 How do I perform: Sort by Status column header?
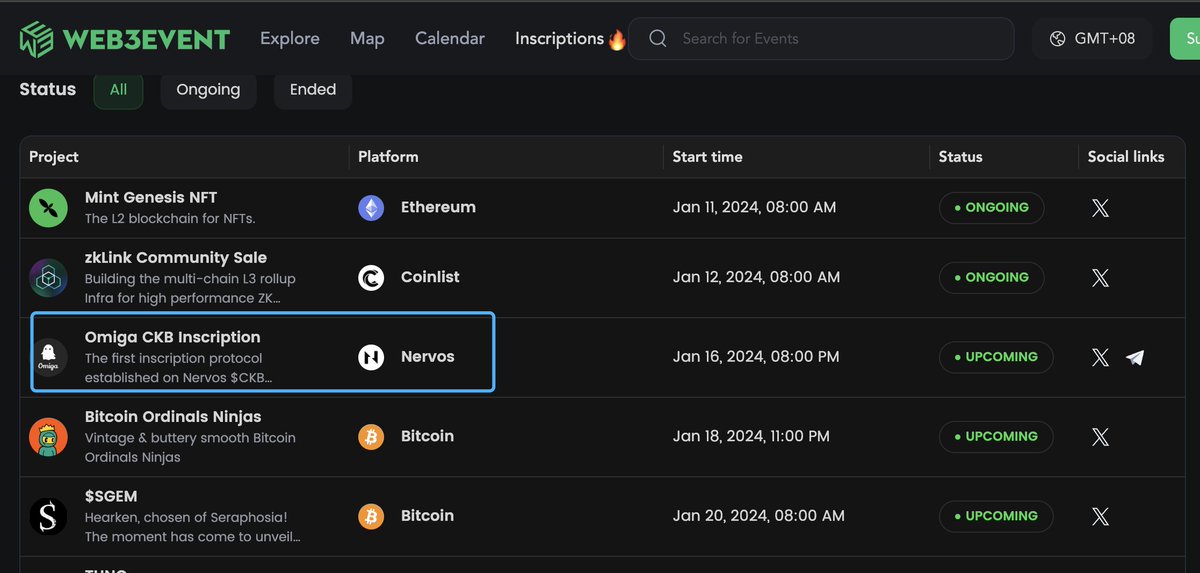click(x=960, y=157)
